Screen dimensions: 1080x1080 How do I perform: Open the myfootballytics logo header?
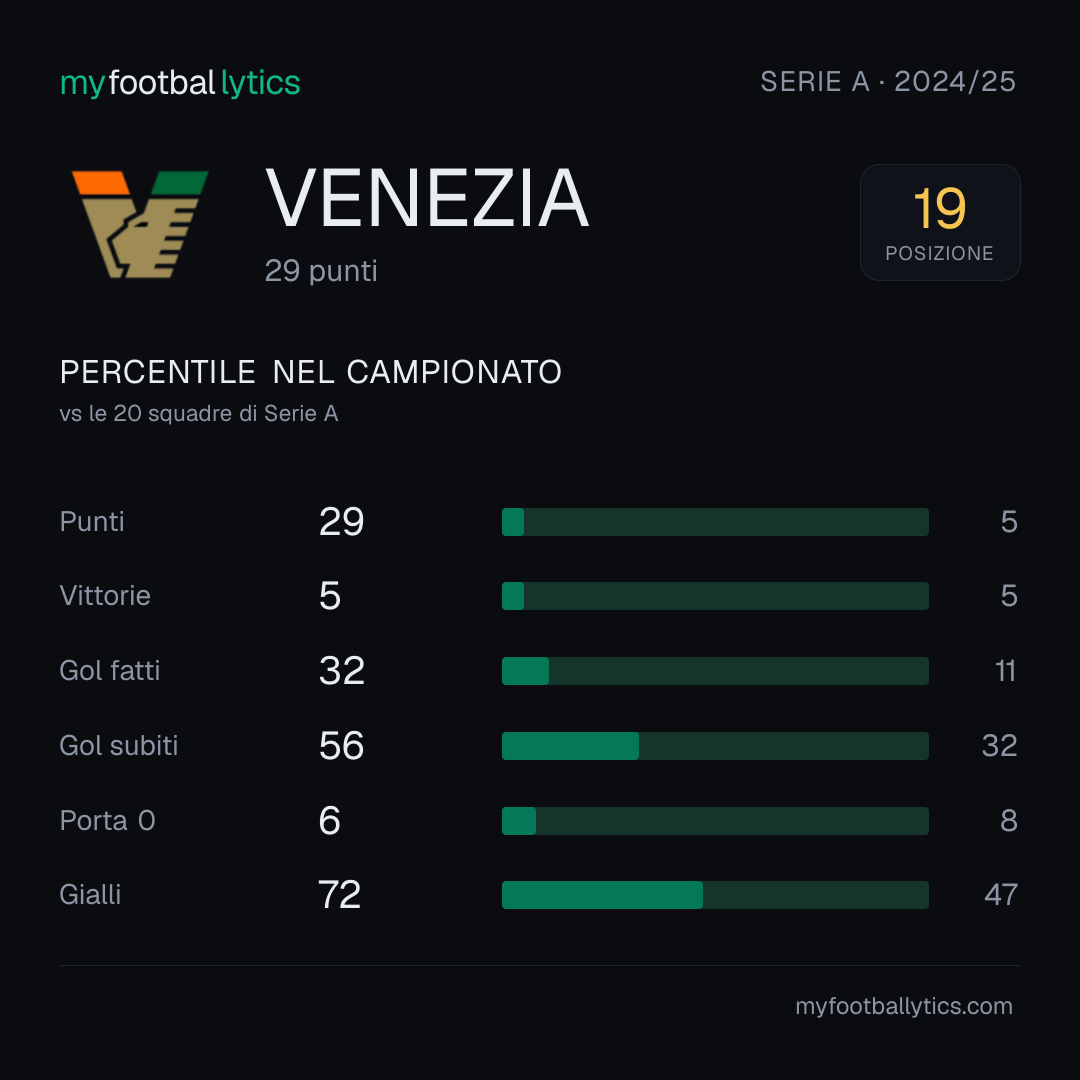point(180,83)
